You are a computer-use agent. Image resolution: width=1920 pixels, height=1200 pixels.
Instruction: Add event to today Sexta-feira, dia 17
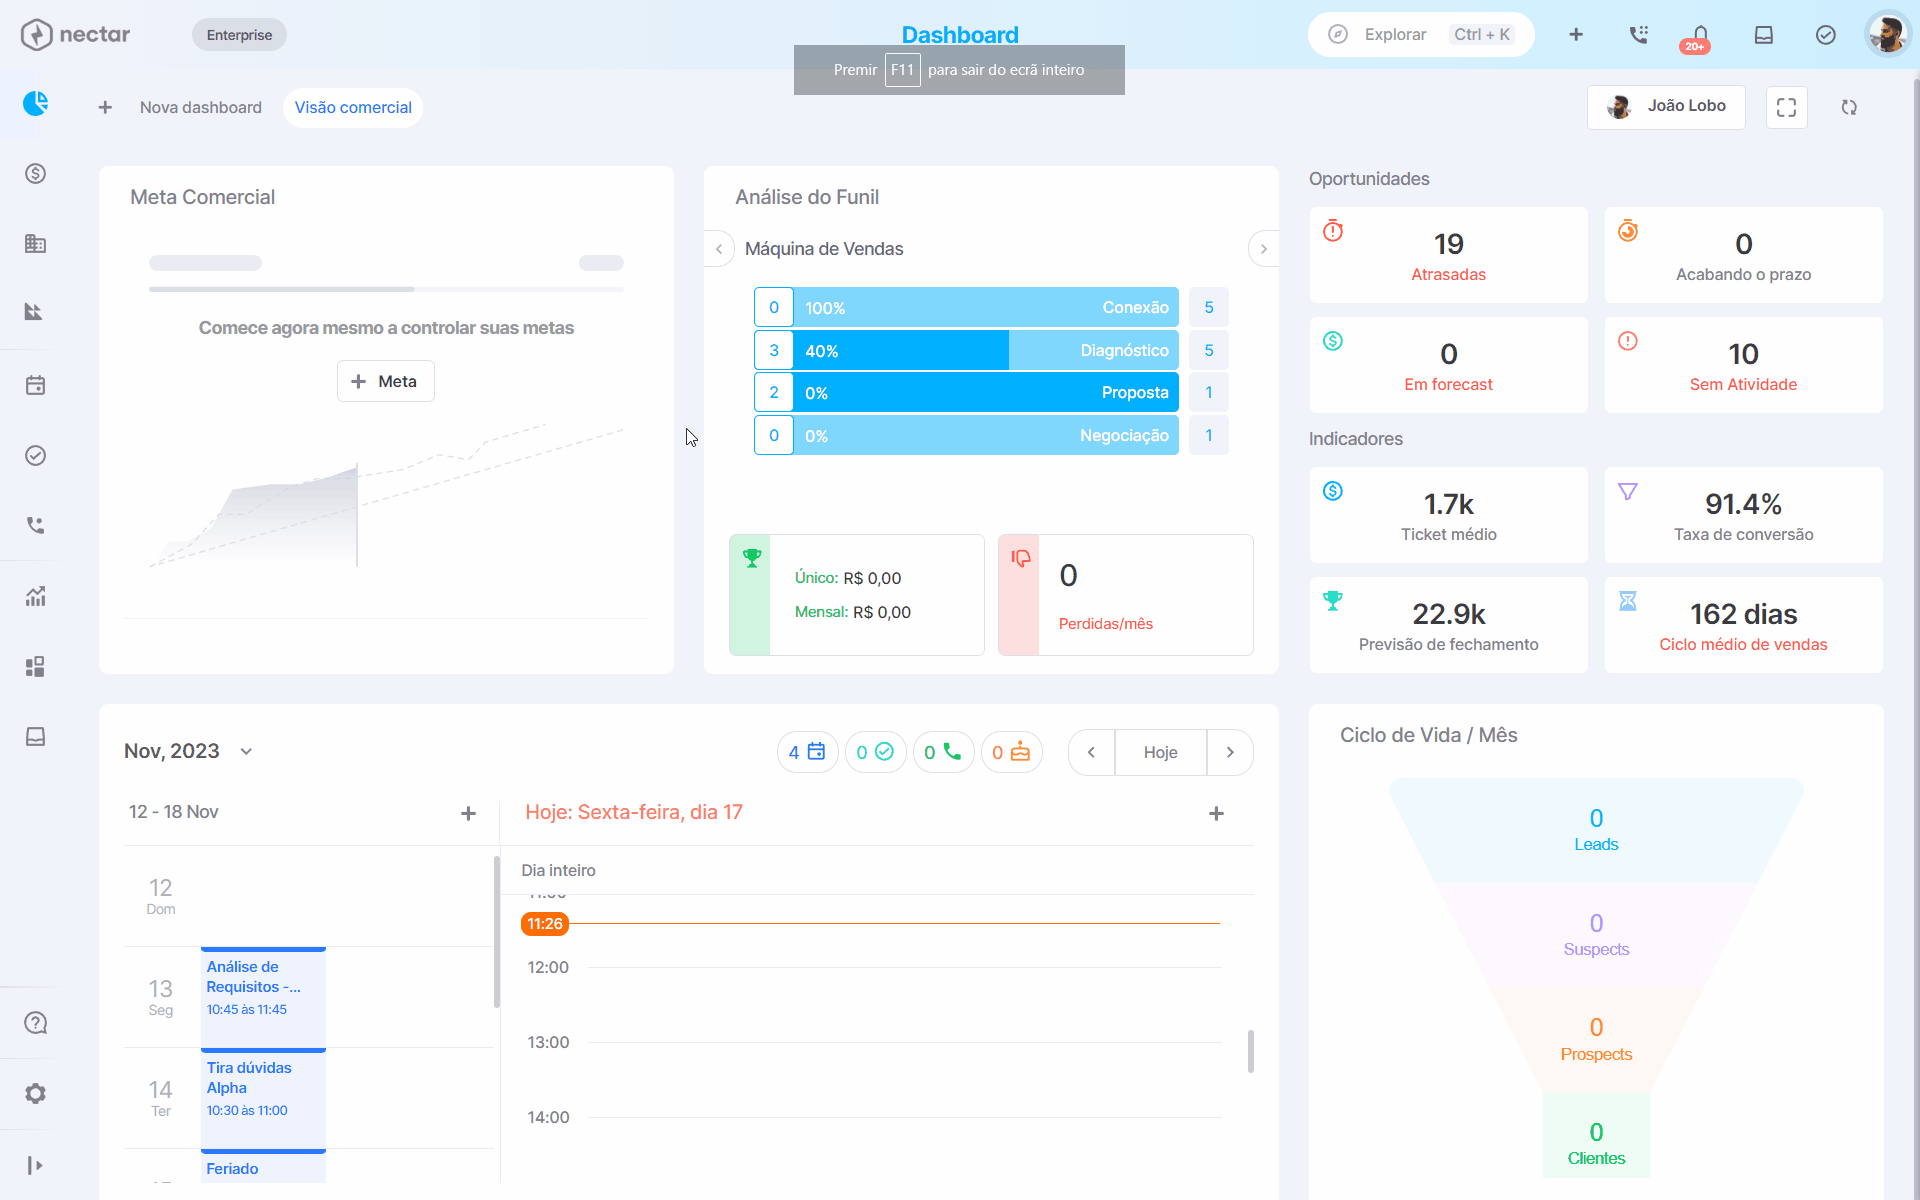point(1216,813)
